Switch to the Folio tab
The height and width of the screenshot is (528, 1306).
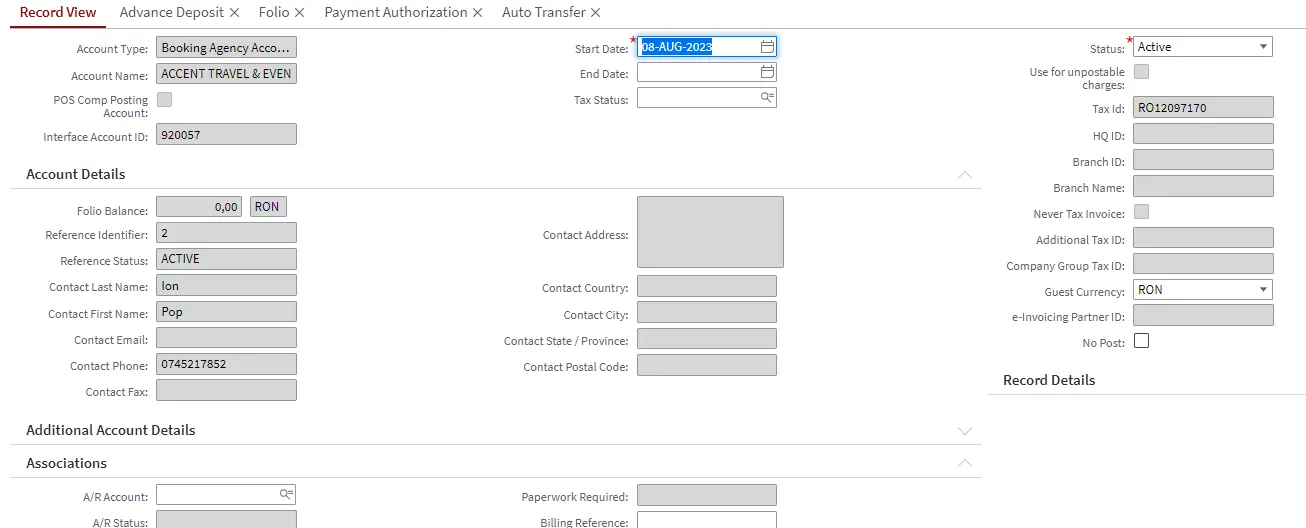273,12
